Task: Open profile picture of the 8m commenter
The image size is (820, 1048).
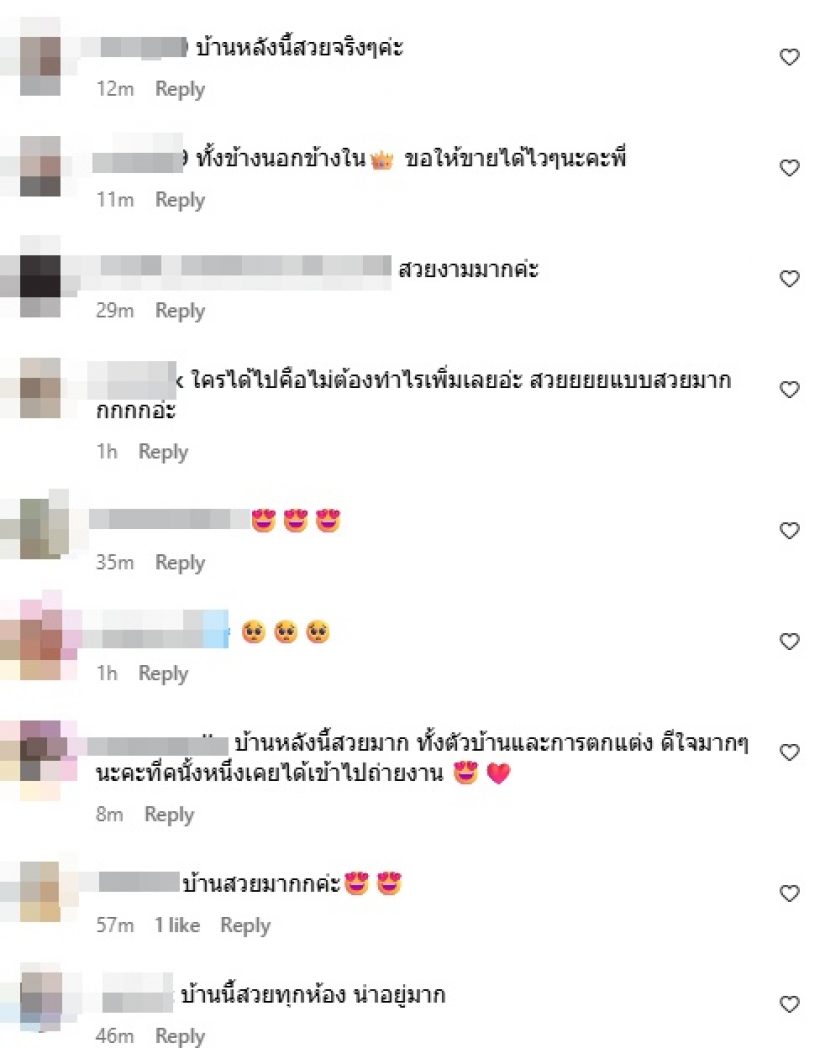Action: point(40,751)
